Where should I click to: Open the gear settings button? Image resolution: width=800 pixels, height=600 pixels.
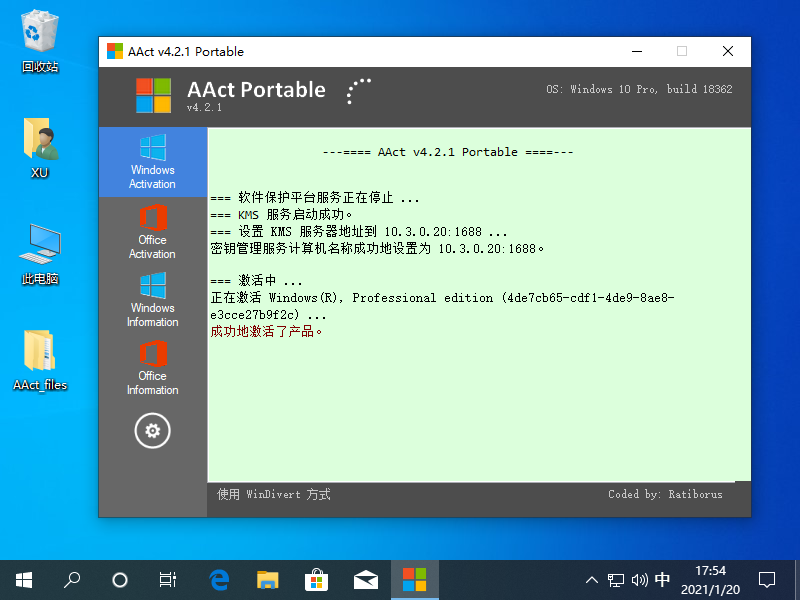click(x=153, y=431)
